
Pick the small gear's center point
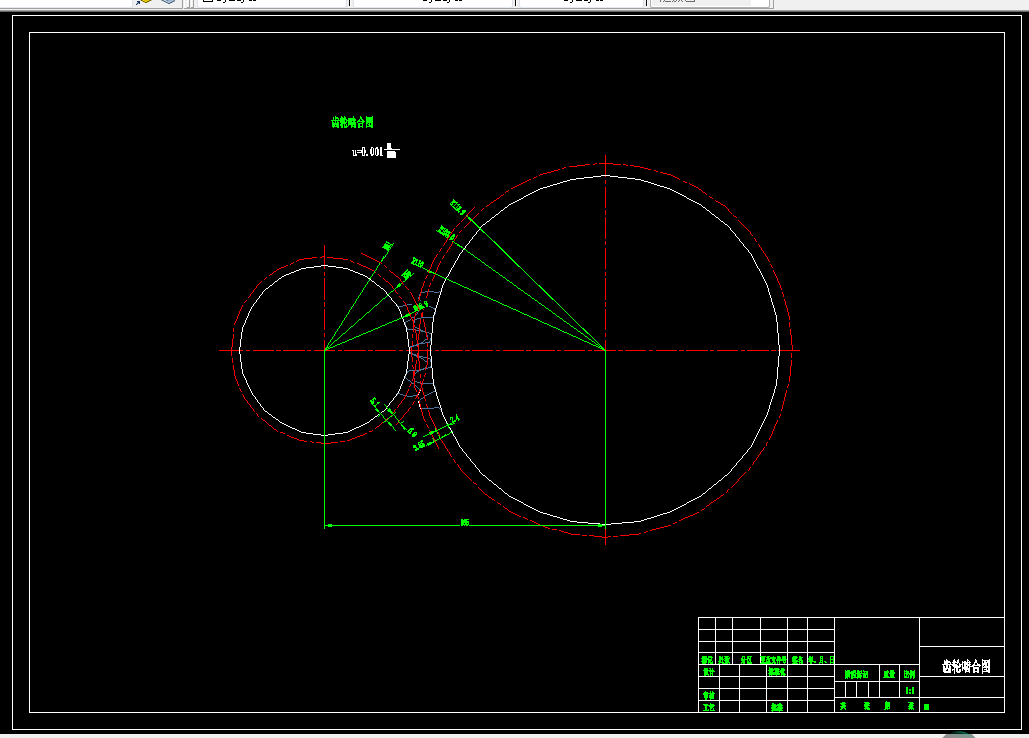click(x=325, y=350)
